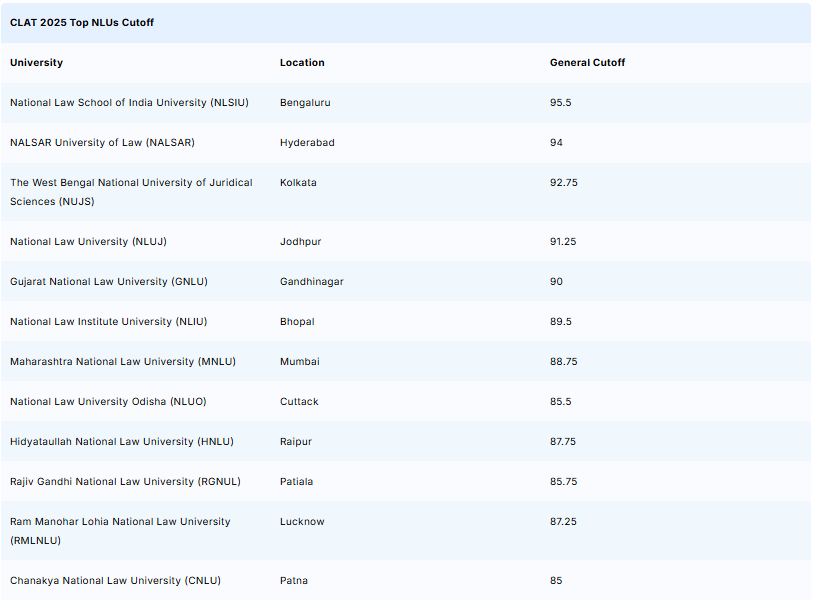Click the 85.75 cutoff value
The height and width of the screenshot is (605, 817).
[564, 482]
